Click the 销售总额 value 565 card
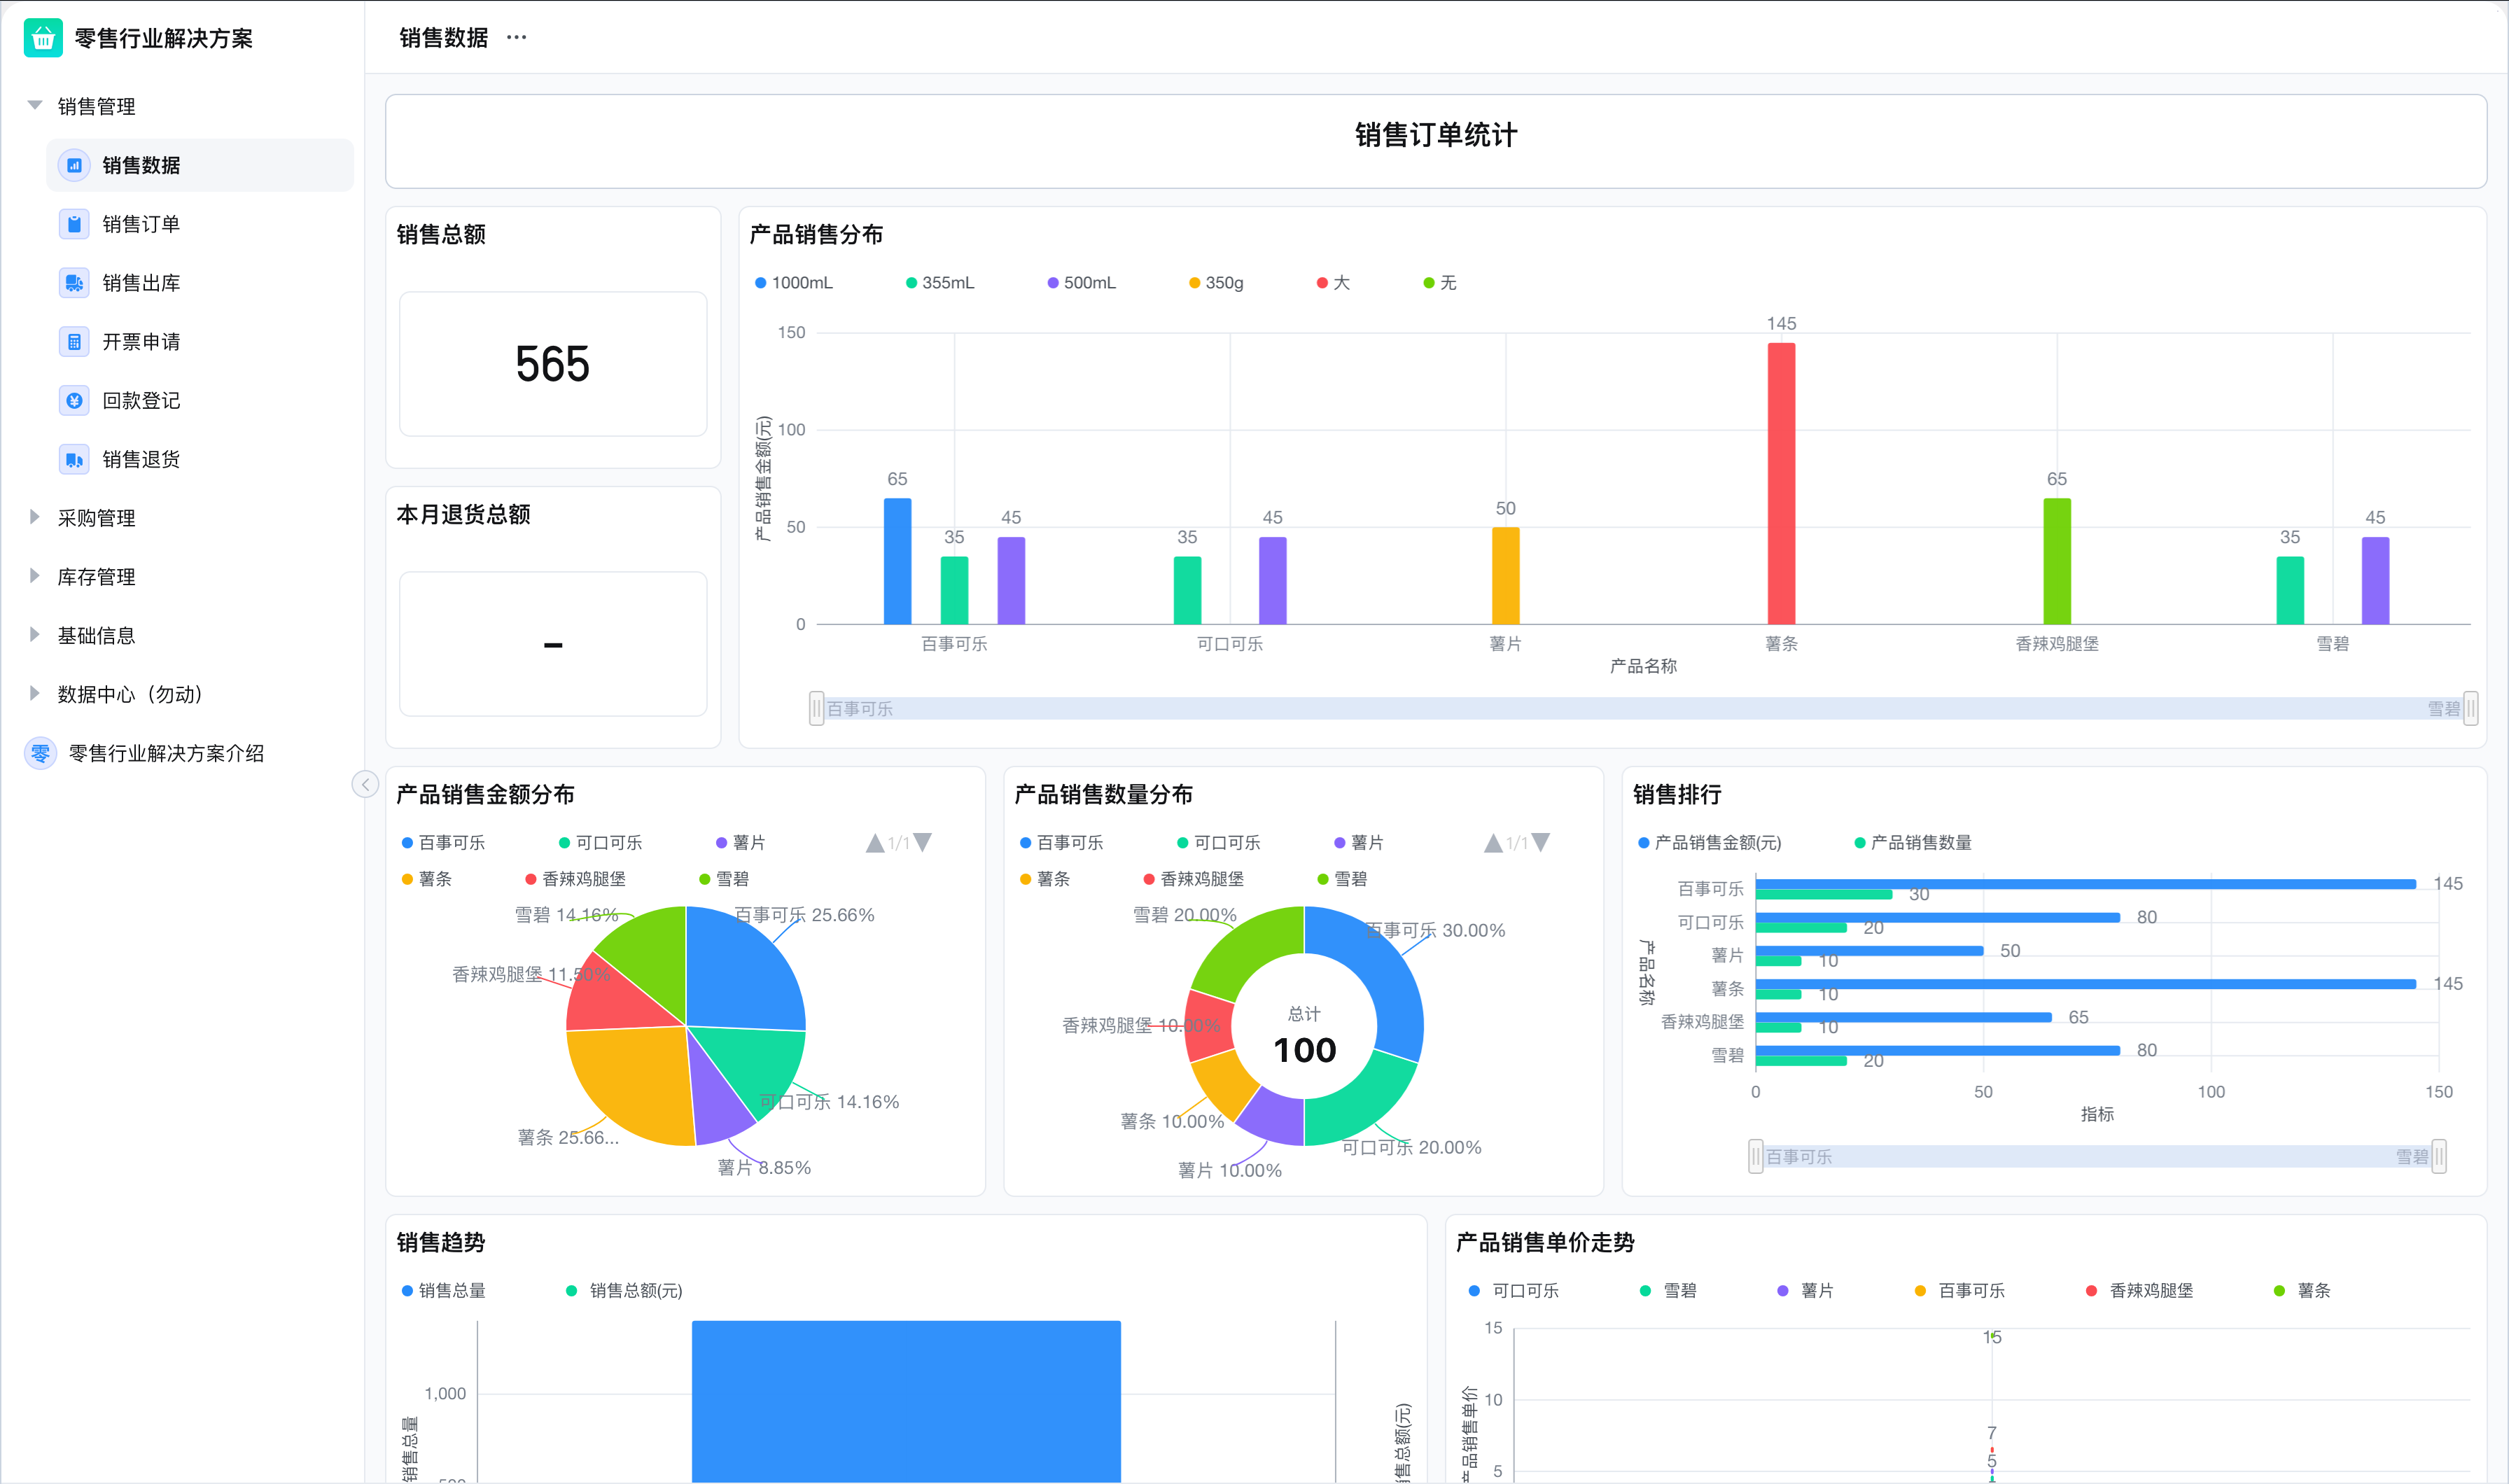Screen dimensions: 2509x1484 click(553, 364)
